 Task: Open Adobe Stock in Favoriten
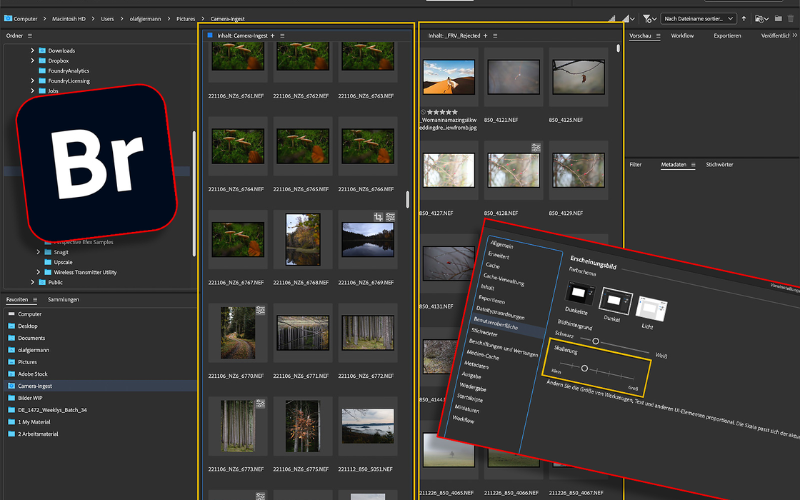click(x=34, y=373)
